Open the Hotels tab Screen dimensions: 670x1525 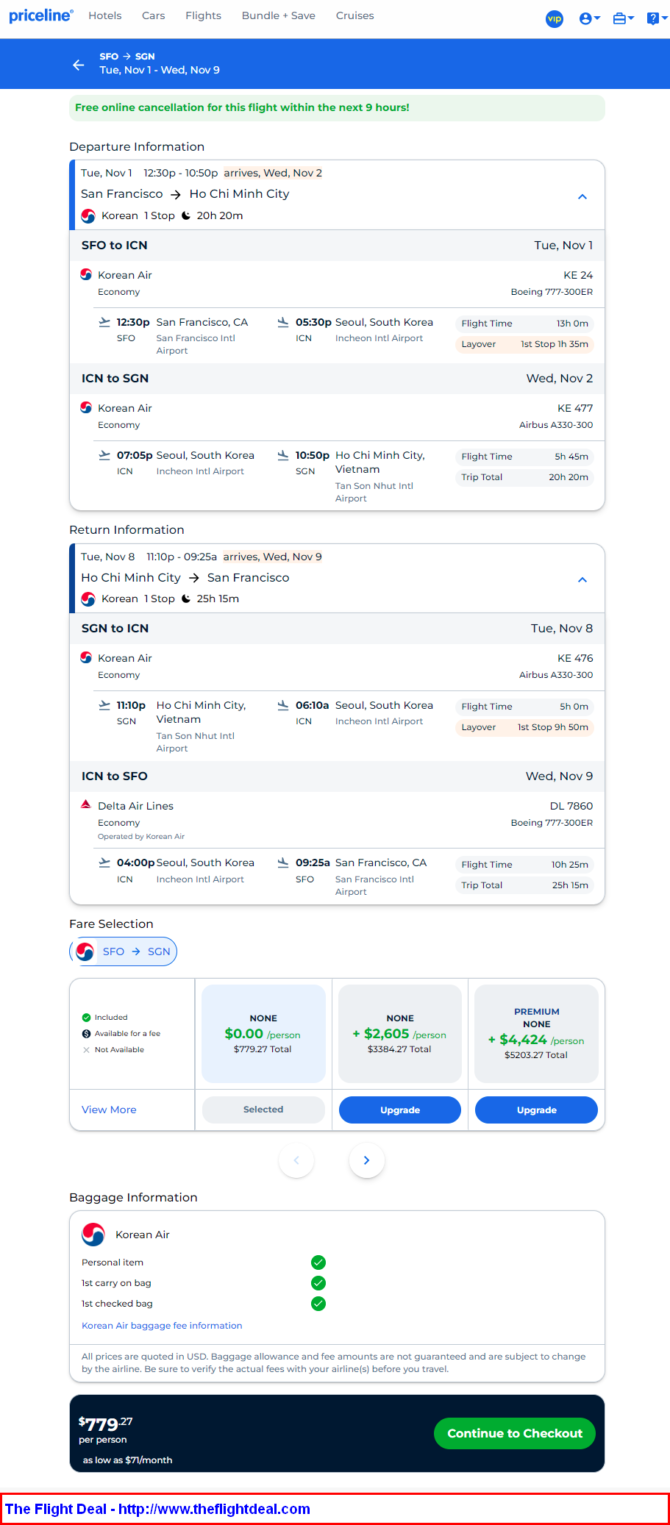coord(105,16)
